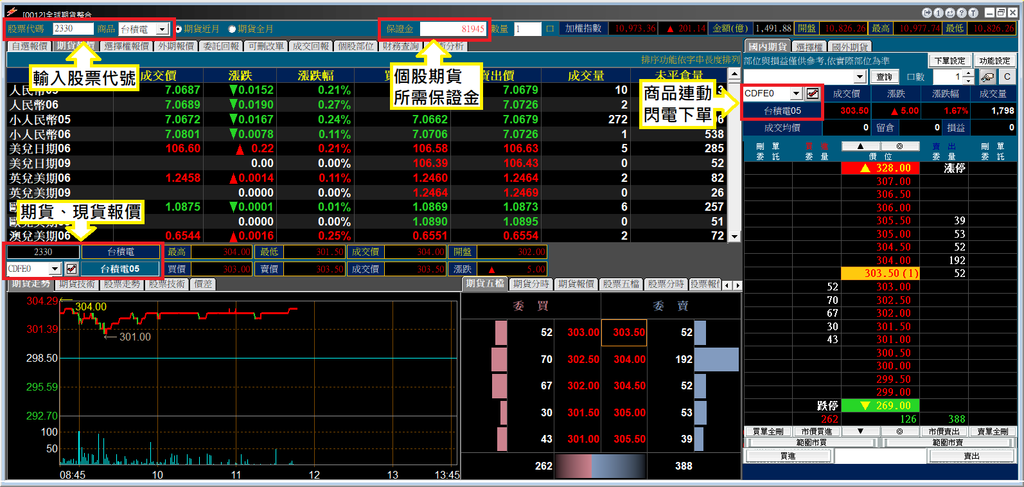
Task: Switch to the 外期報價 tab
Action: tap(176, 46)
